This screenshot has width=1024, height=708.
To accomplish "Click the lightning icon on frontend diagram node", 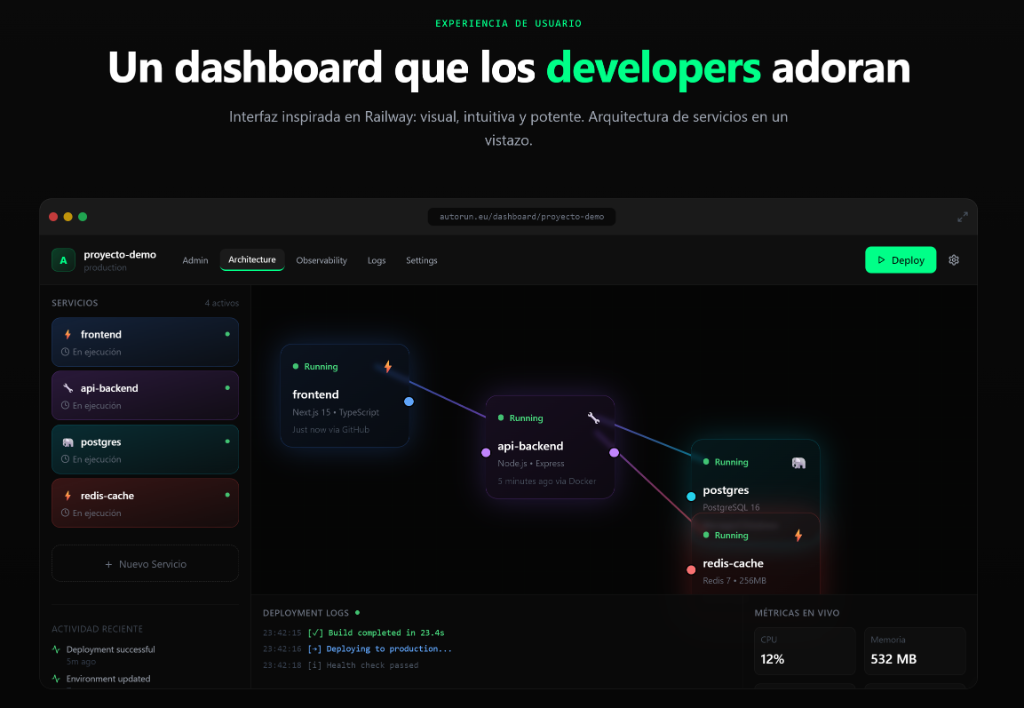I will 388,366.
